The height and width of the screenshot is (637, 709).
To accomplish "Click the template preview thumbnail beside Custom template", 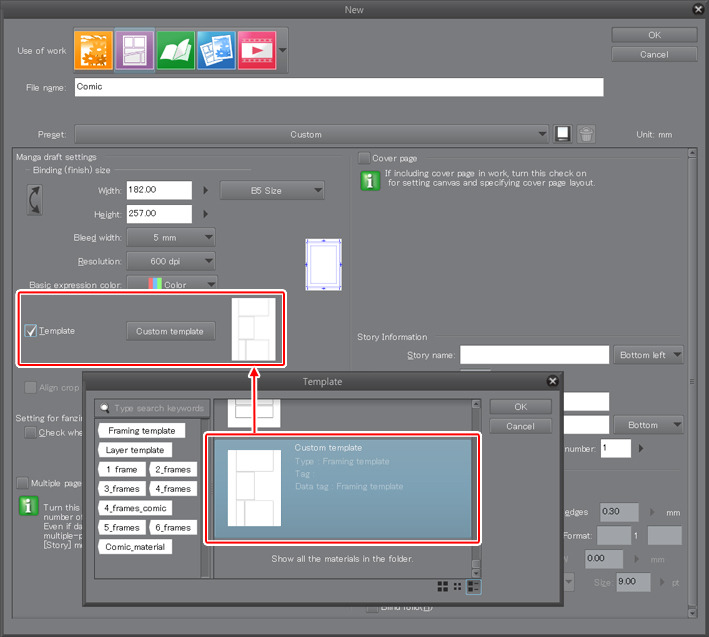I will coord(254,329).
